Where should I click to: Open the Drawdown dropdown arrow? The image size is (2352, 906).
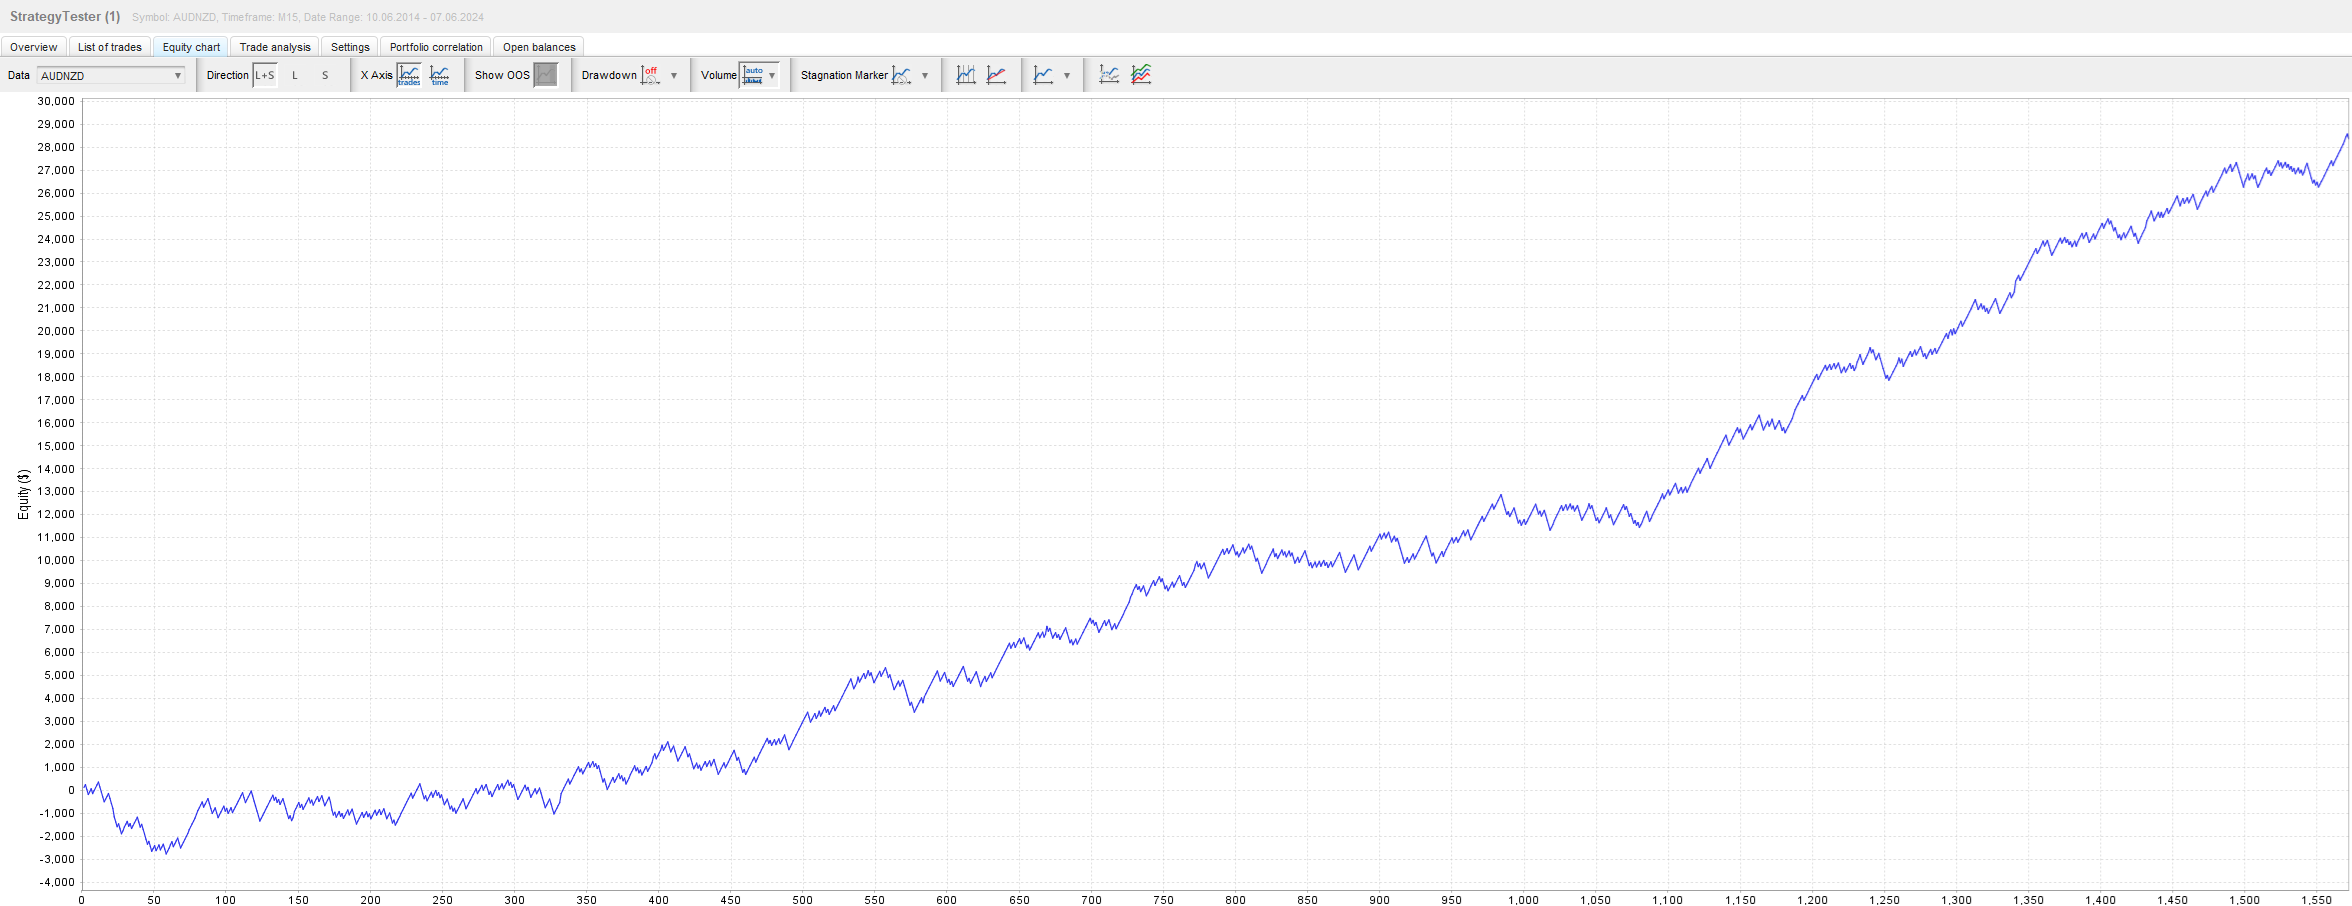674,76
